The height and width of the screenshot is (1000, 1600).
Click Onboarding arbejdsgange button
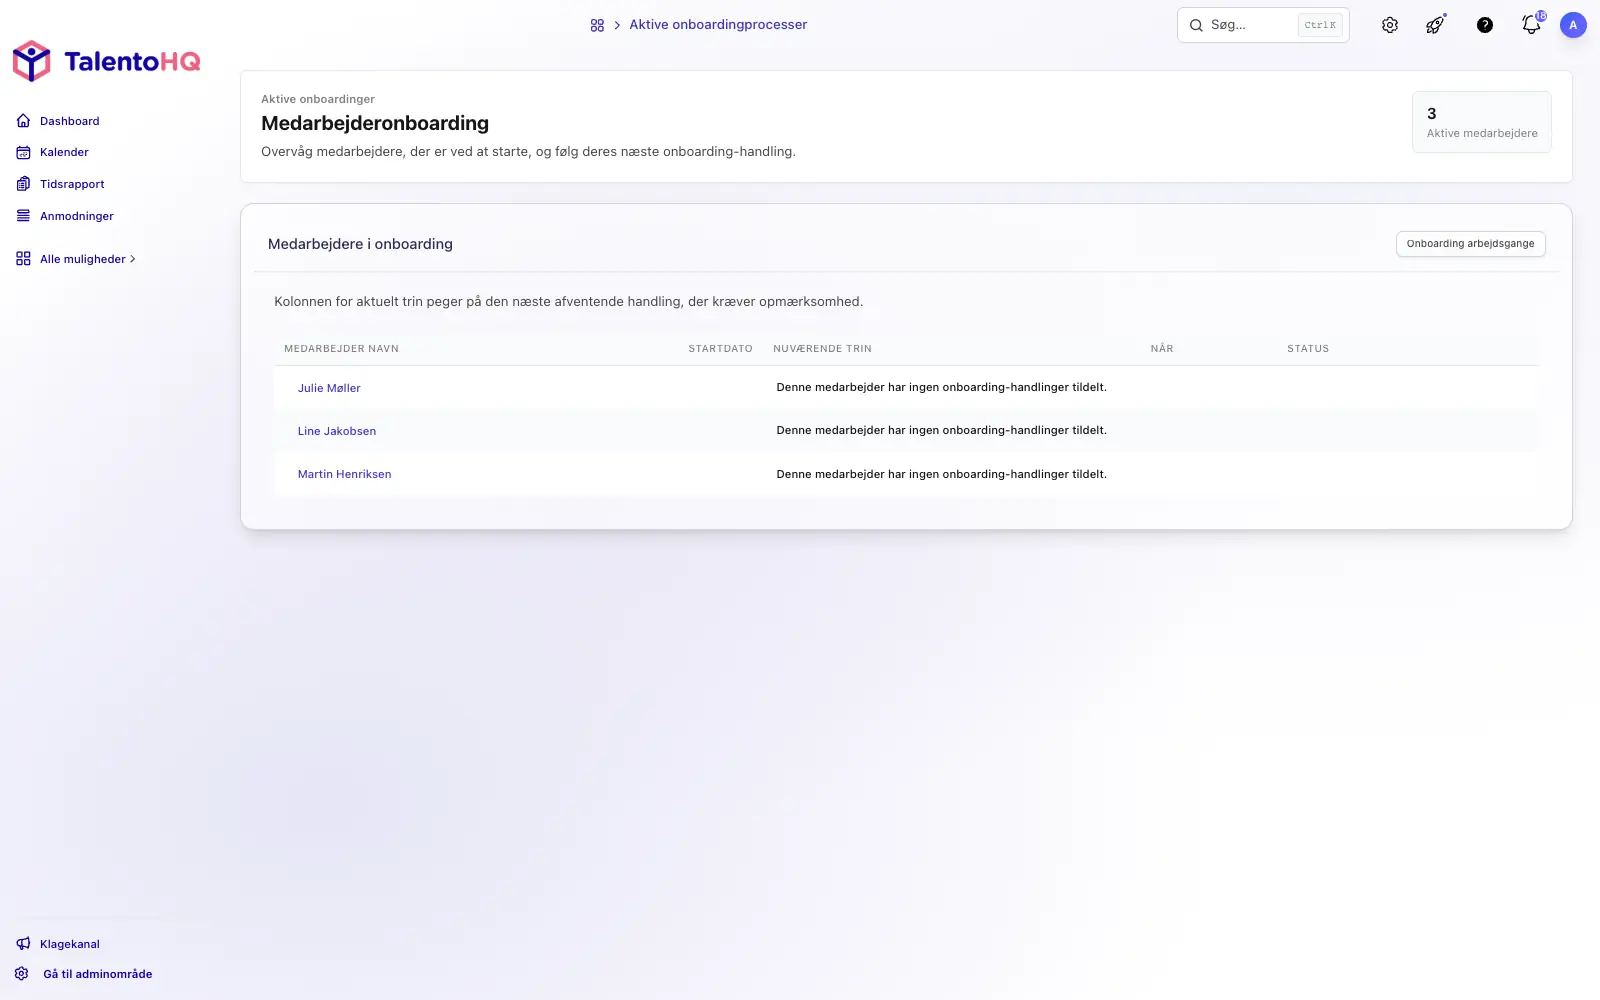pos(1470,244)
